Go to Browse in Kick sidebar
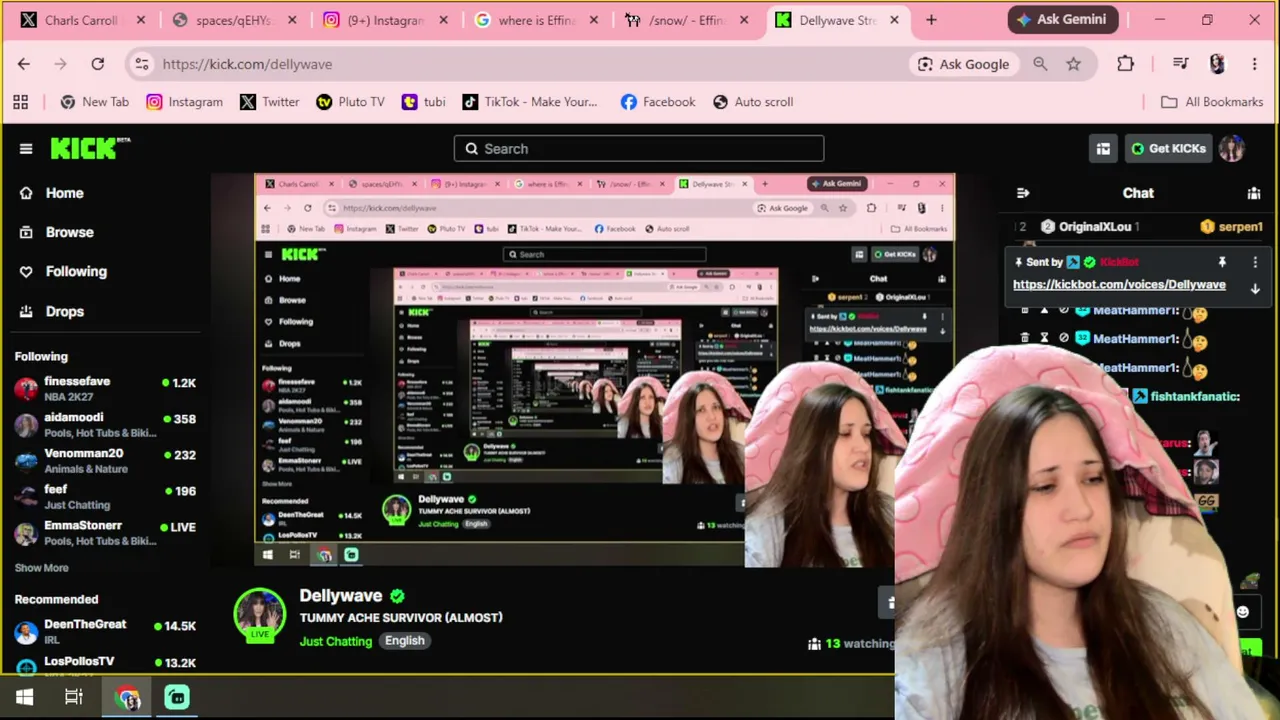Viewport: 1280px width, 720px height. 69,232
